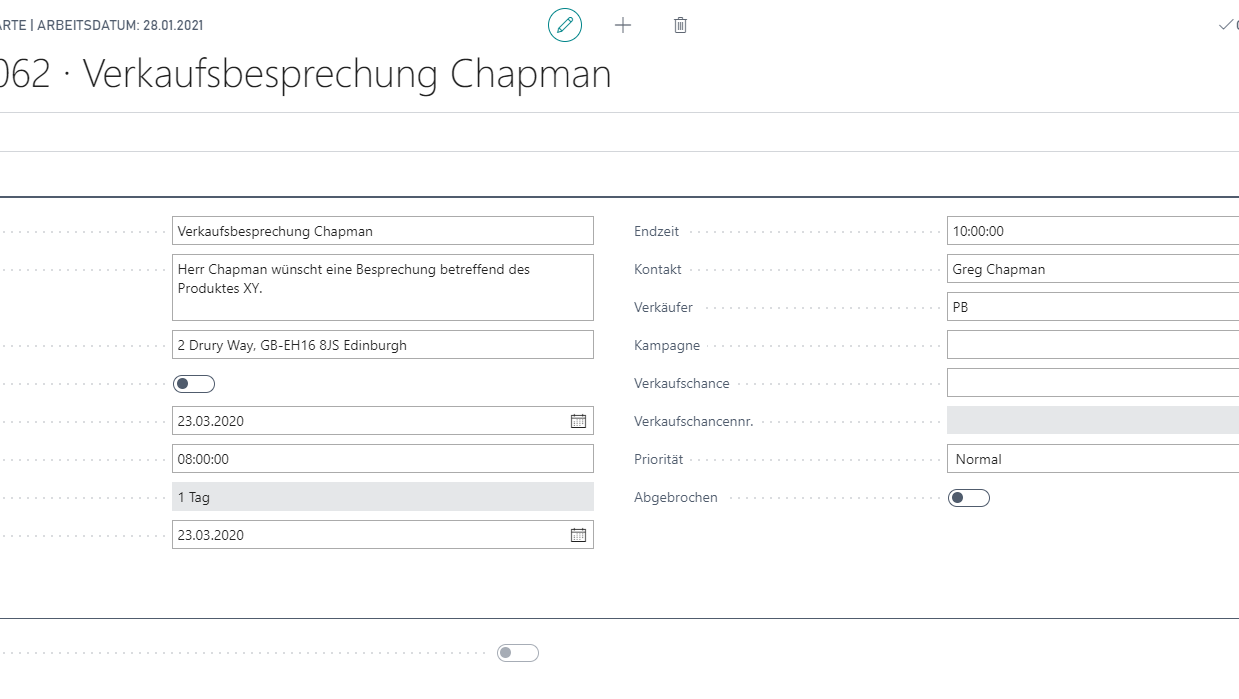Click the Verkaufsbesprechung Chapman description input field

pos(382,231)
